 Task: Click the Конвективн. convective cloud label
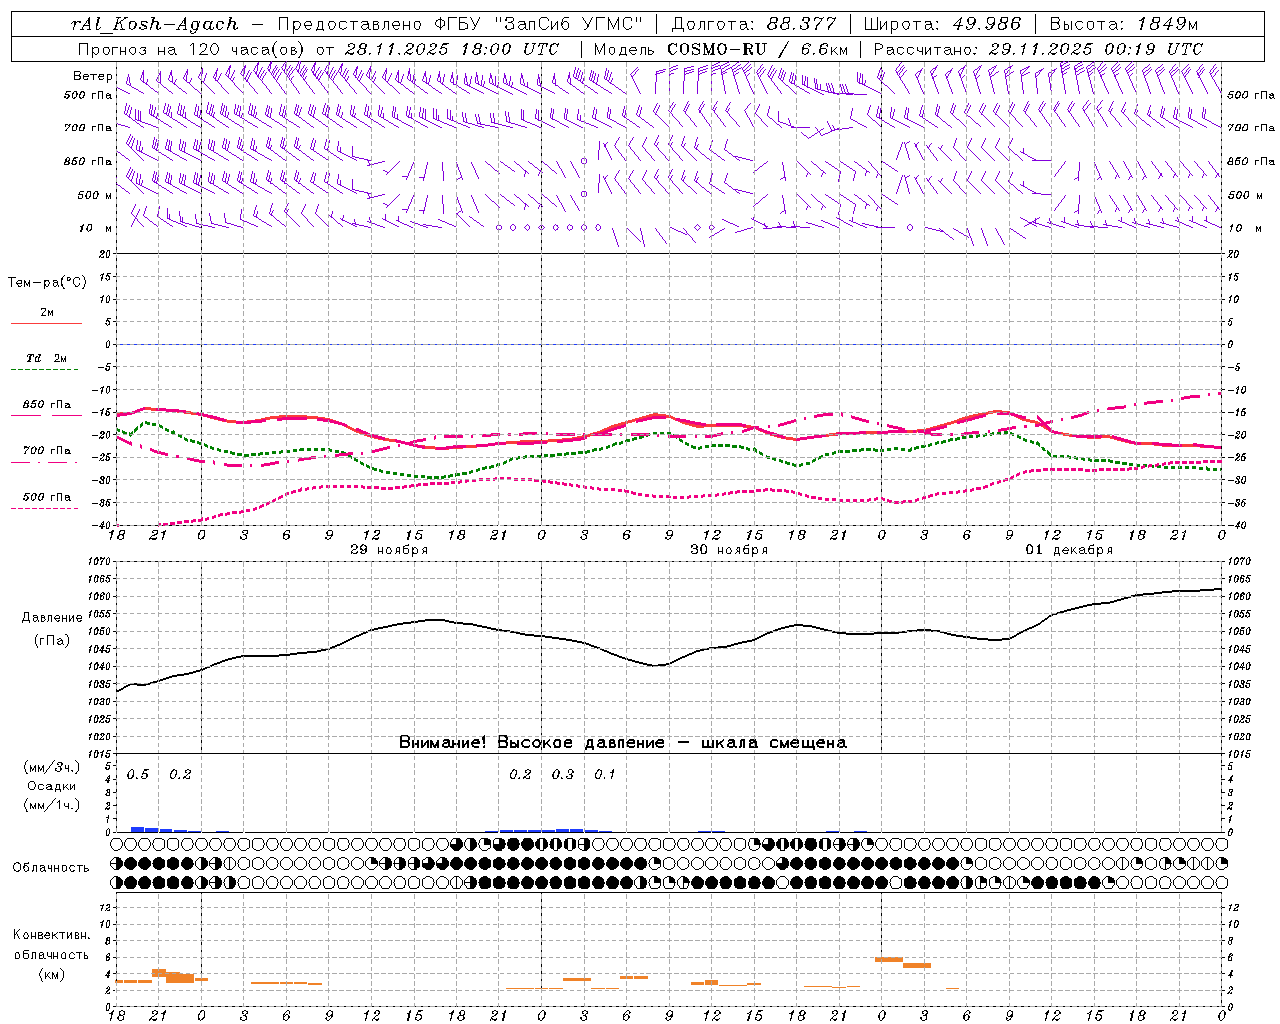pyautogui.click(x=51, y=935)
